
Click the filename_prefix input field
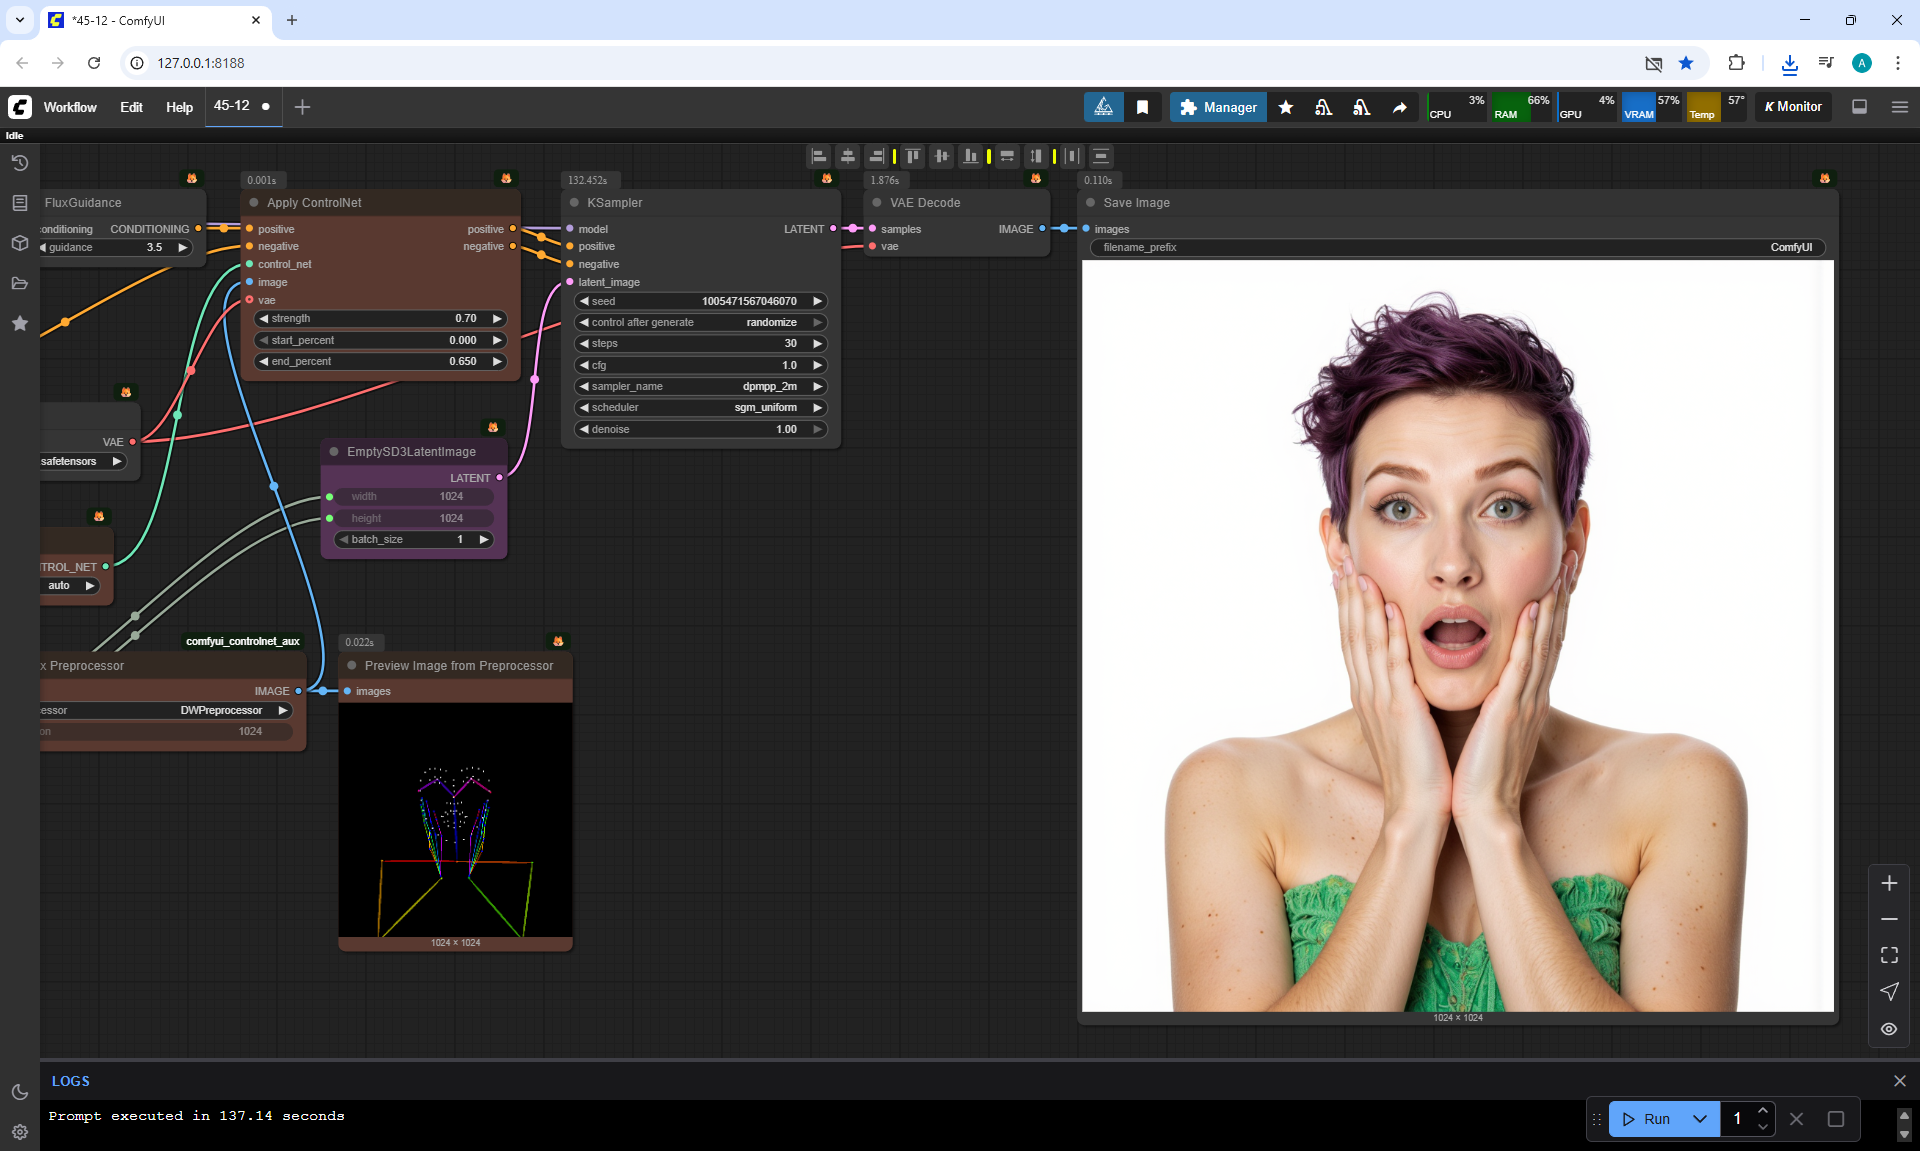1456,247
